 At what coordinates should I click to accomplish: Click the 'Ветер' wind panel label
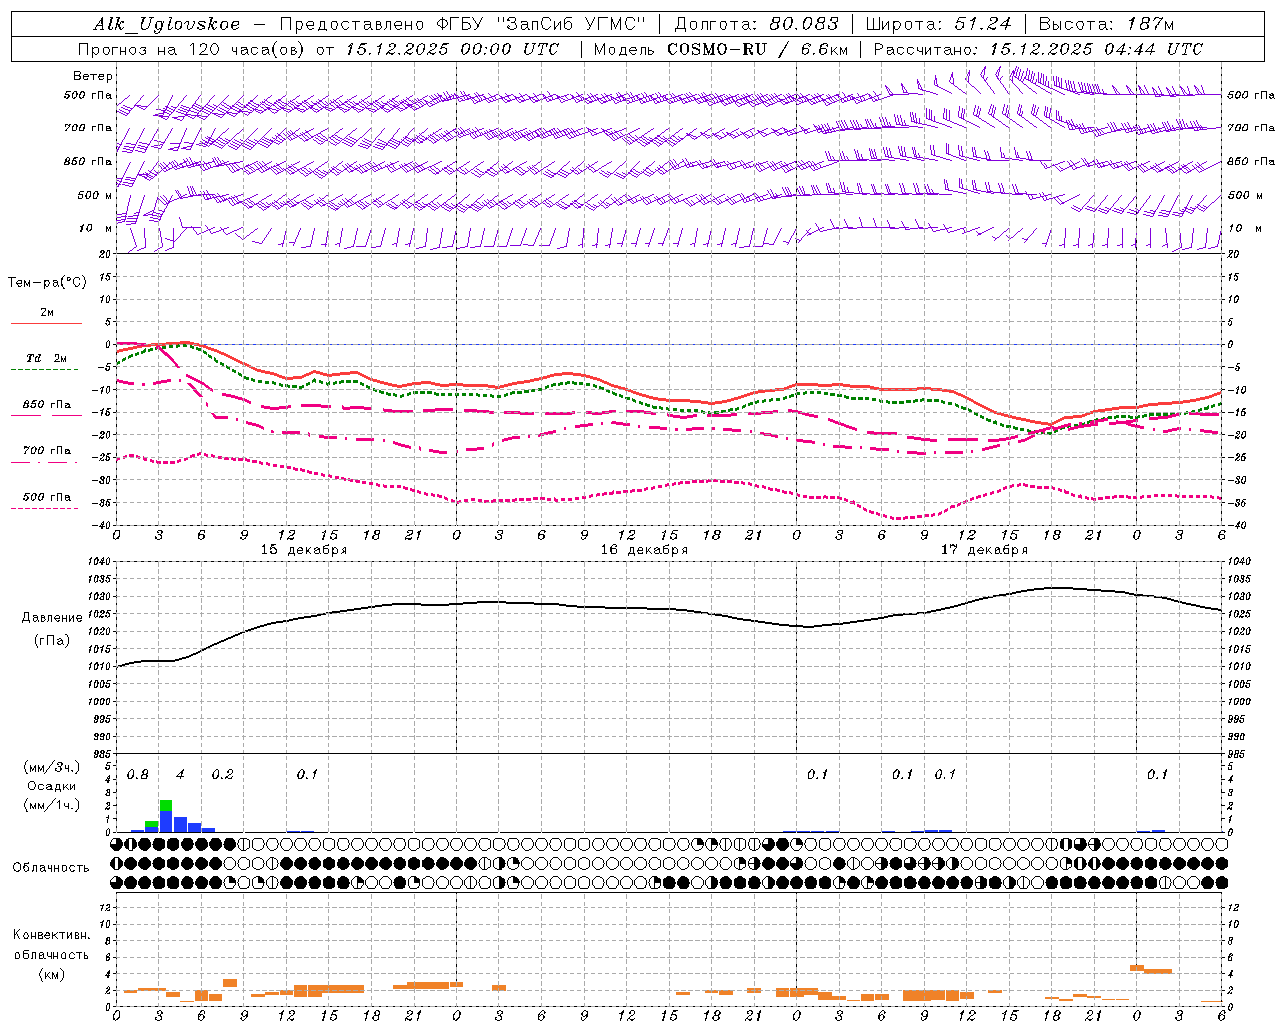point(93,76)
